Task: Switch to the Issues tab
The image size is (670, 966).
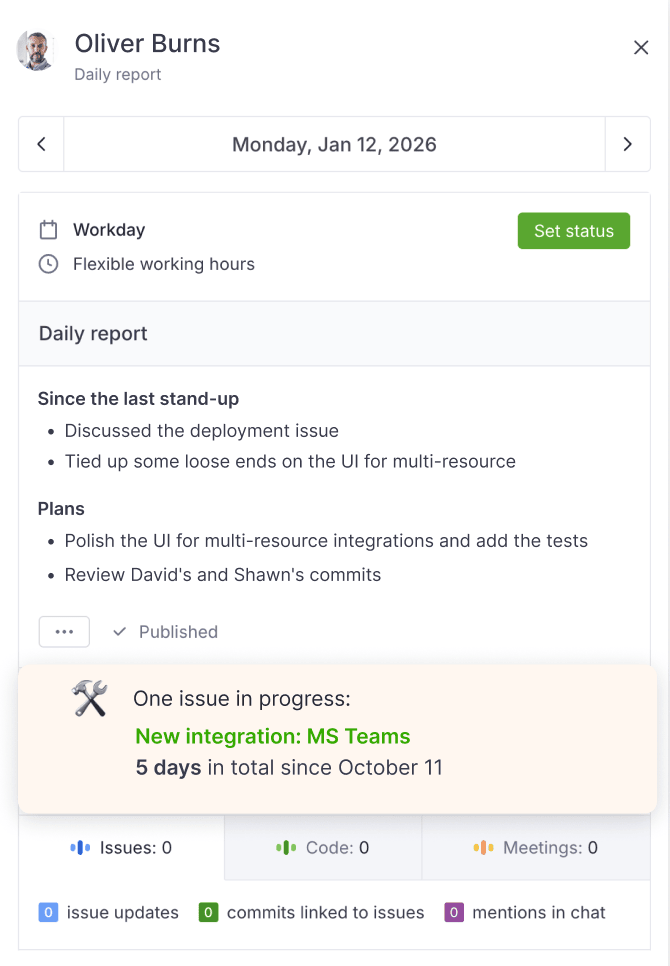Action: pyautogui.click(x=122, y=848)
